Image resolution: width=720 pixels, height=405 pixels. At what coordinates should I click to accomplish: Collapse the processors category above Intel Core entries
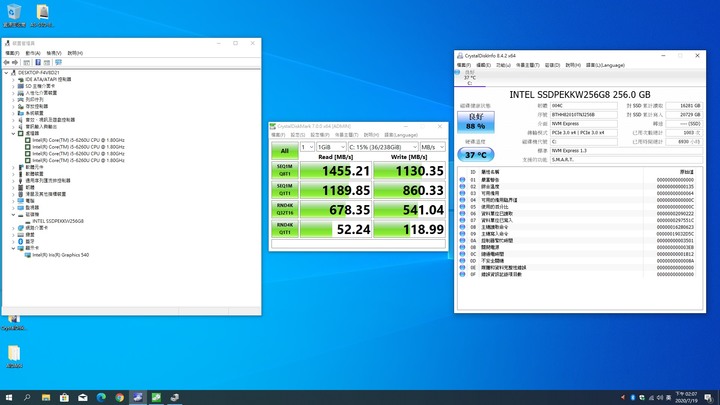(x=13, y=133)
